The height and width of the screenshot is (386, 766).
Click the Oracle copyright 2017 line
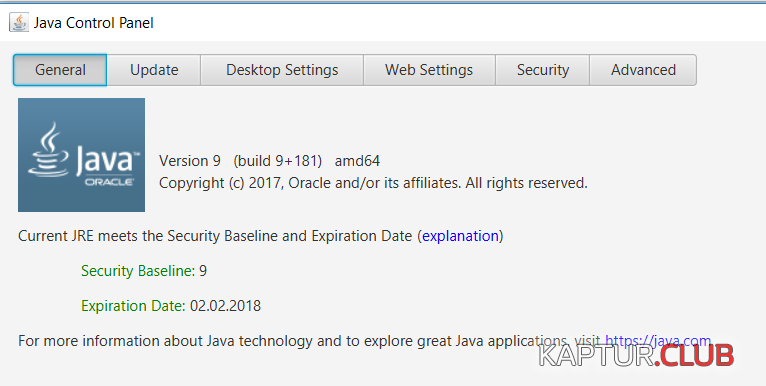373,183
